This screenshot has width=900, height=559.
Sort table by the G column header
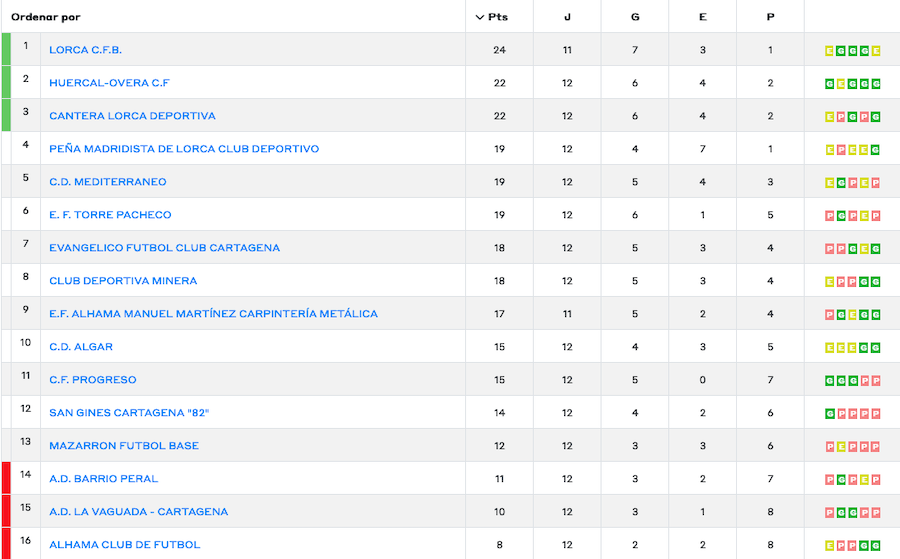coord(635,17)
